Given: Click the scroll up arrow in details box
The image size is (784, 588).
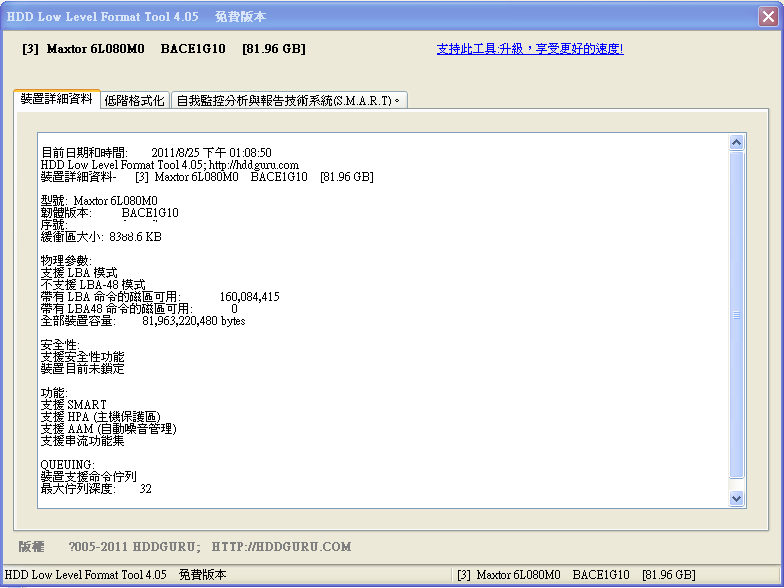Looking at the screenshot, I should point(736,143).
